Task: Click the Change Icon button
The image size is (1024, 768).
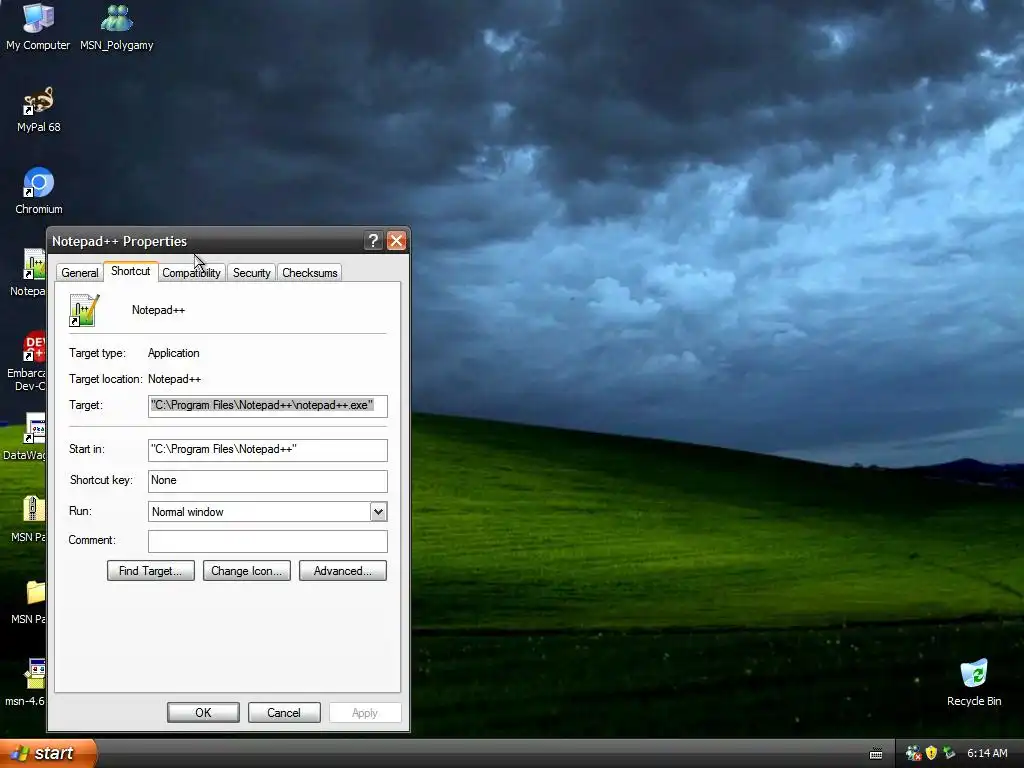Action: (247, 571)
